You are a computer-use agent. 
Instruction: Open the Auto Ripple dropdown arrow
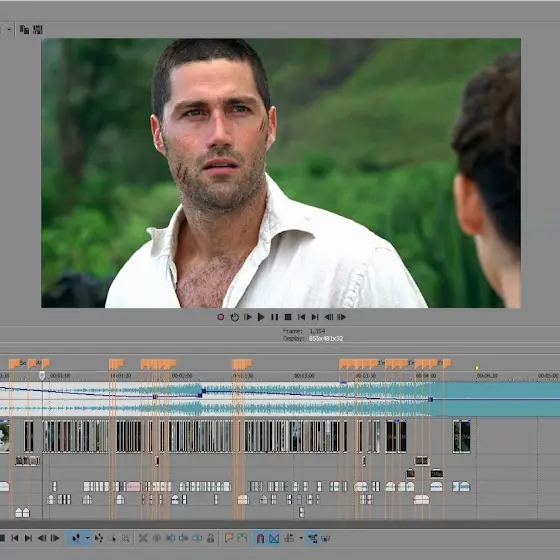301,538
